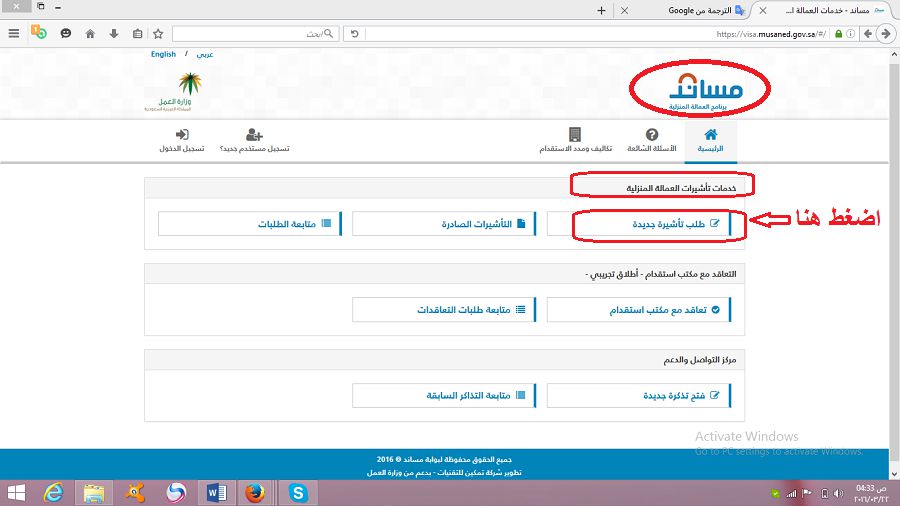Click the search magnifier icon

pos(328,34)
